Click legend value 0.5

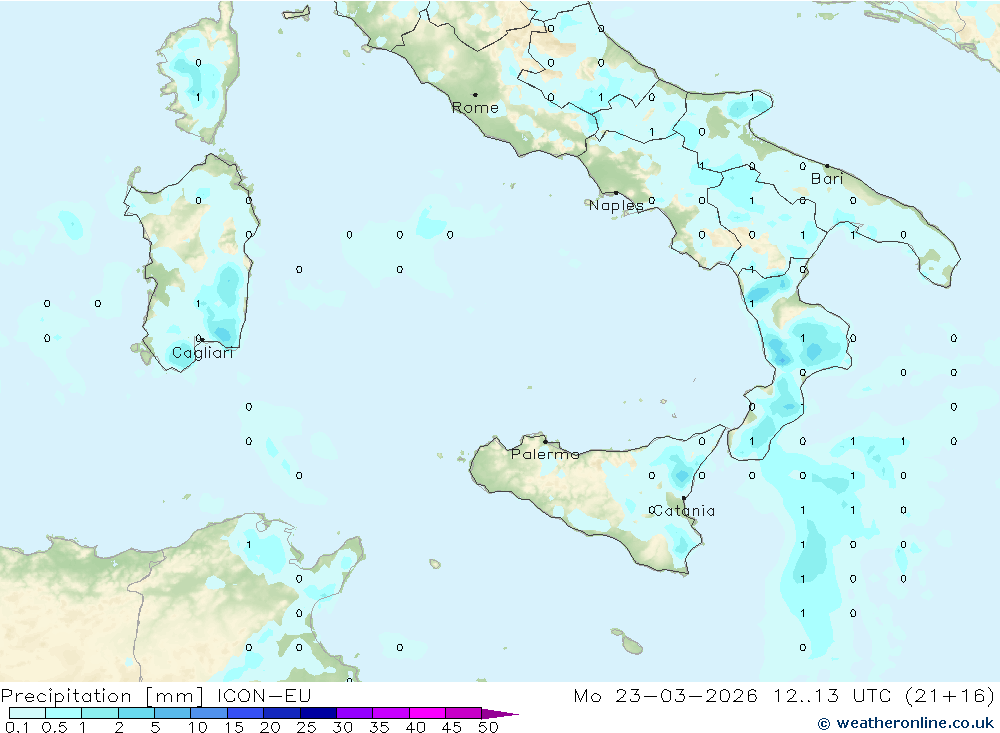pyautogui.click(x=54, y=727)
